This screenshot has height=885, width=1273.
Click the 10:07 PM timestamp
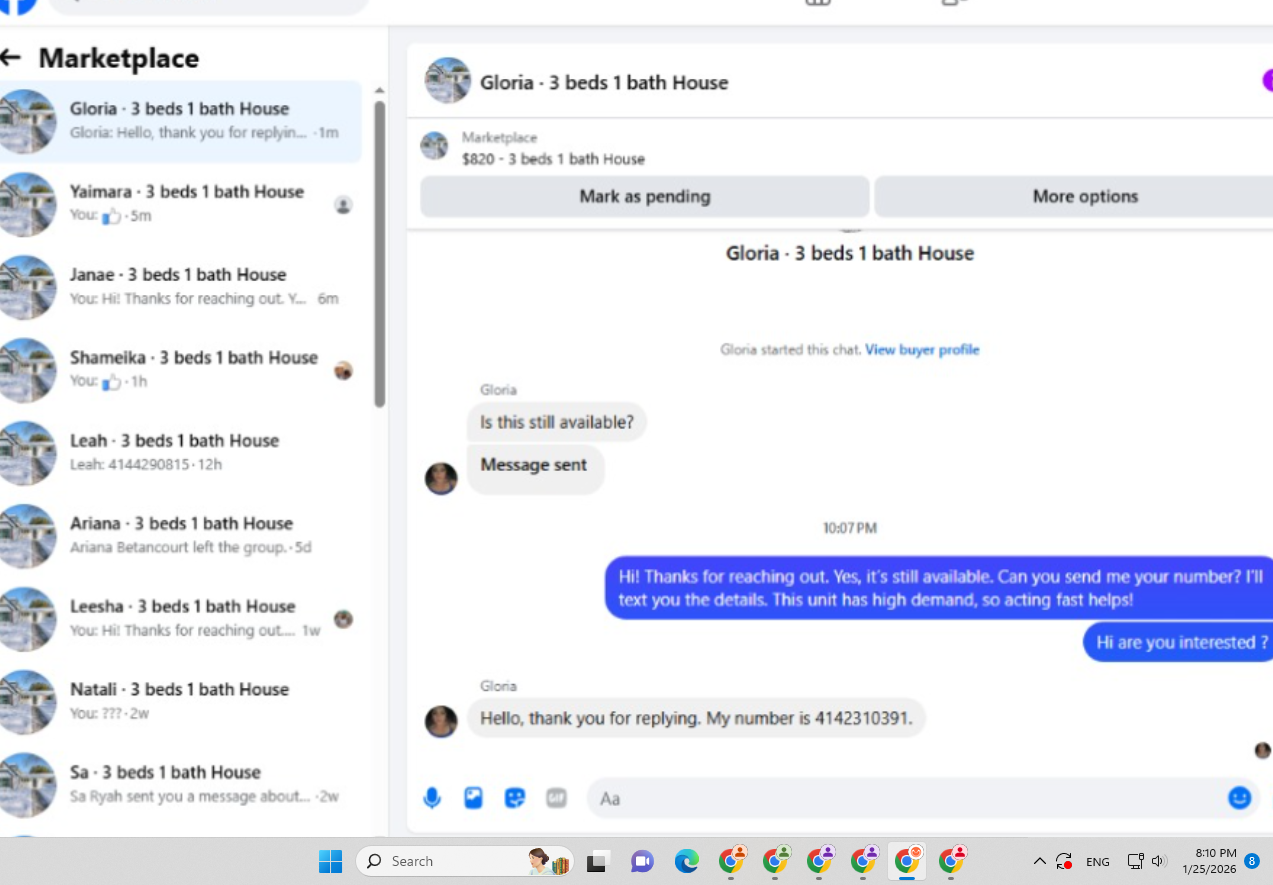tap(850, 528)
